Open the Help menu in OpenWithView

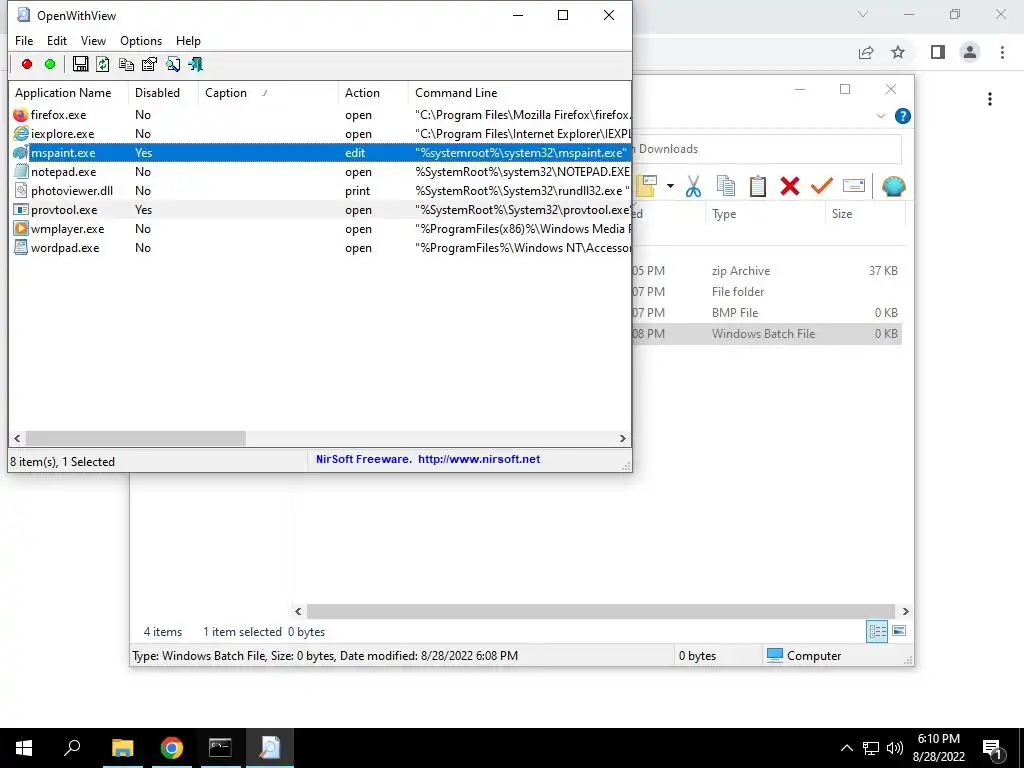click(188, 40)
